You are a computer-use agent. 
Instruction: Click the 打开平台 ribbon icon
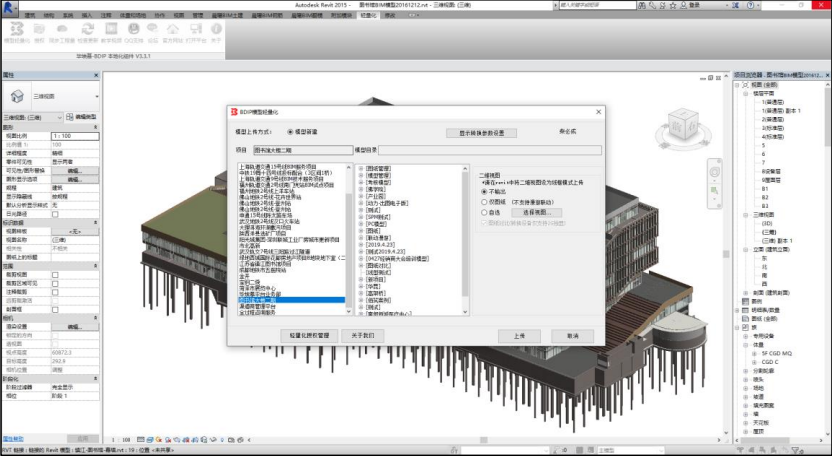coord(196,29)
